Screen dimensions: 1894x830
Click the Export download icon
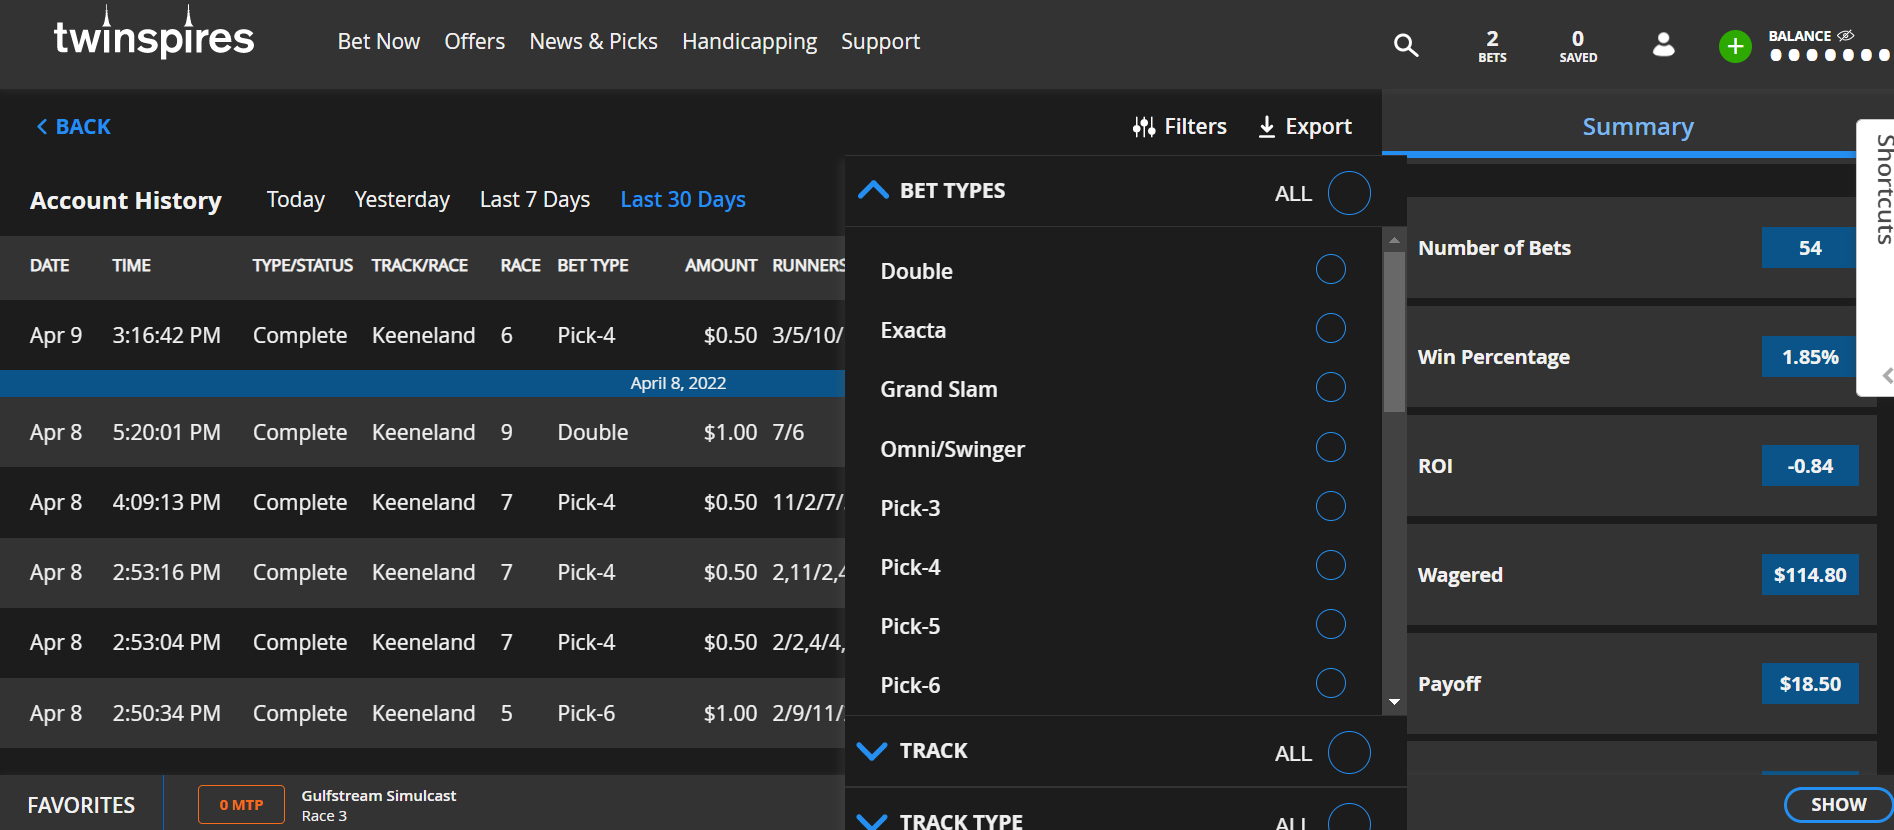[1266, 127]
